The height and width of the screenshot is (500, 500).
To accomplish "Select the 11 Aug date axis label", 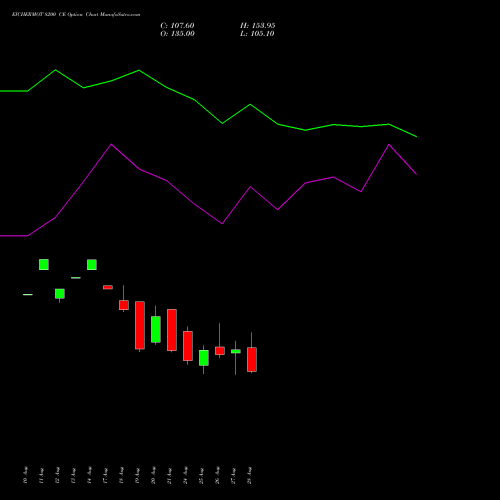I will click(42, 475).
